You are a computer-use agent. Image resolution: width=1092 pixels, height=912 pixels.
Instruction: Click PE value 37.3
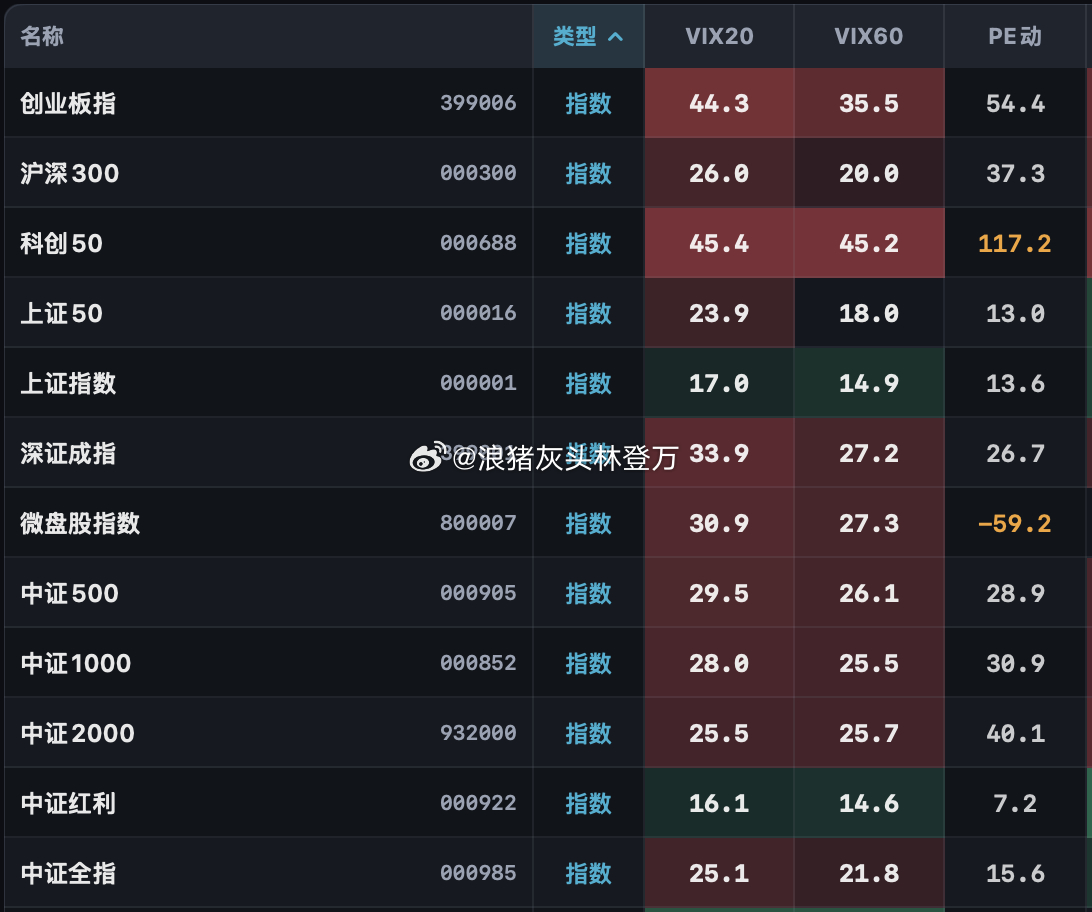tap(1015, 173)
